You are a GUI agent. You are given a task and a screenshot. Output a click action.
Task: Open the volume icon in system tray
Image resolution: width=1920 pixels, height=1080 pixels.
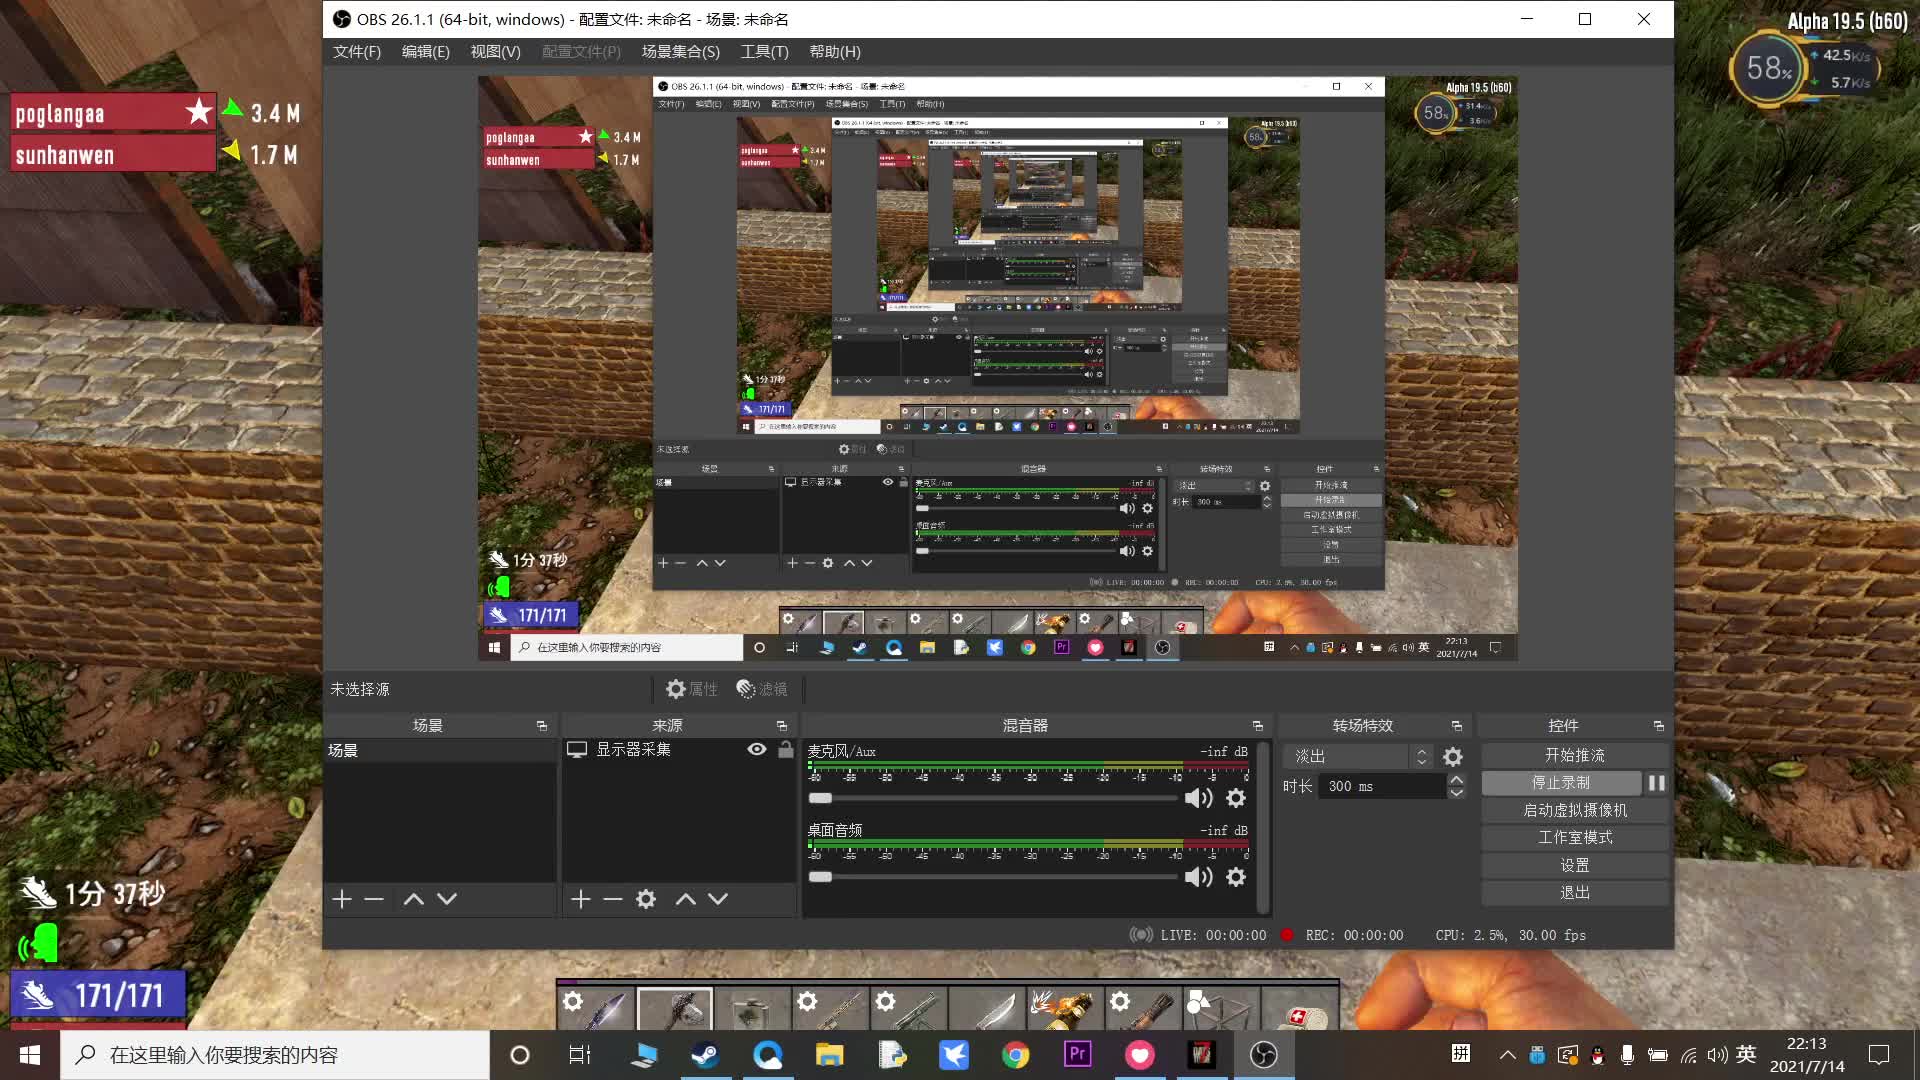click(1718, 1055)
